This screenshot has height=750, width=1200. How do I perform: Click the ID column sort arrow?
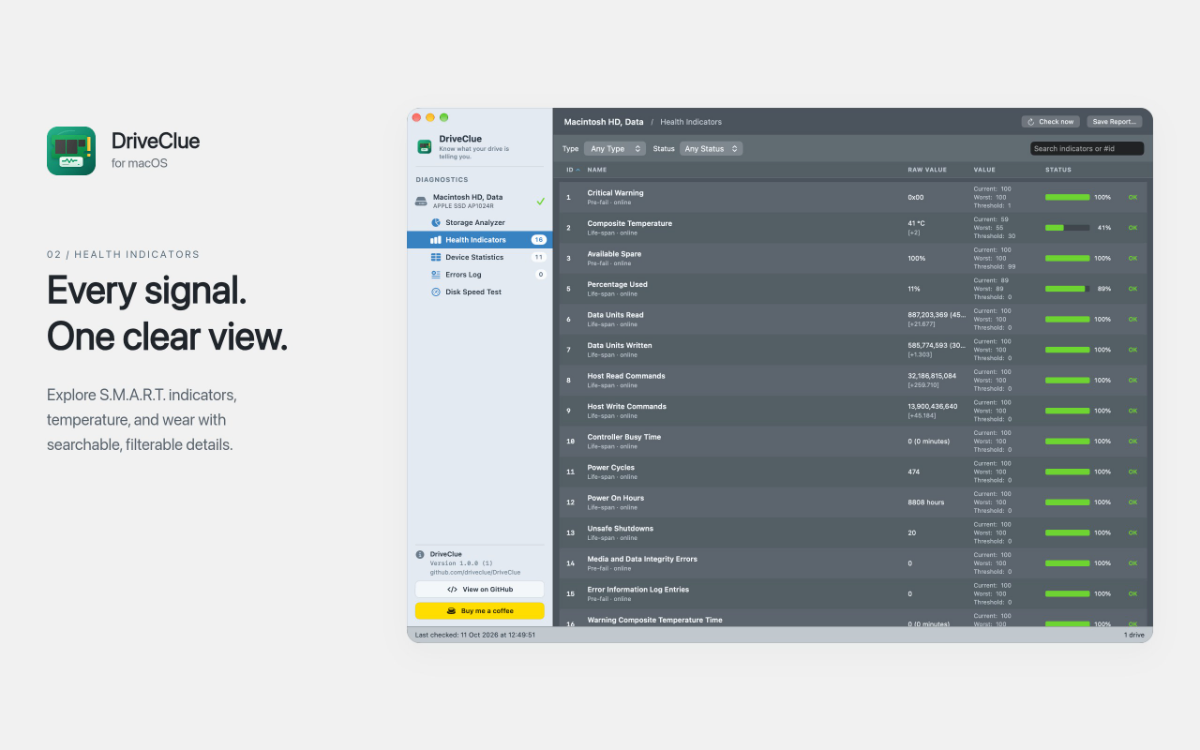577,170
